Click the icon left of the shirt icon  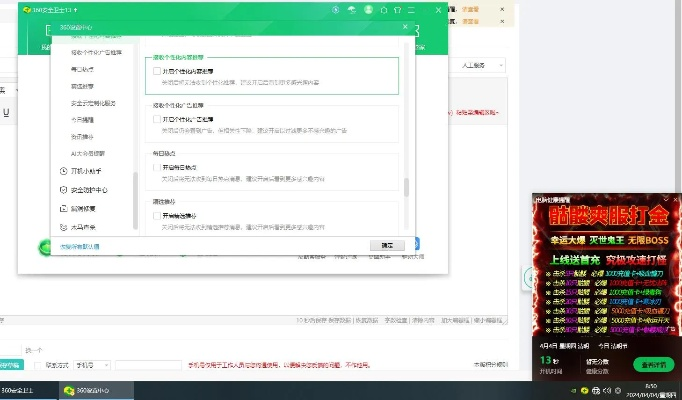pos(384,10)
